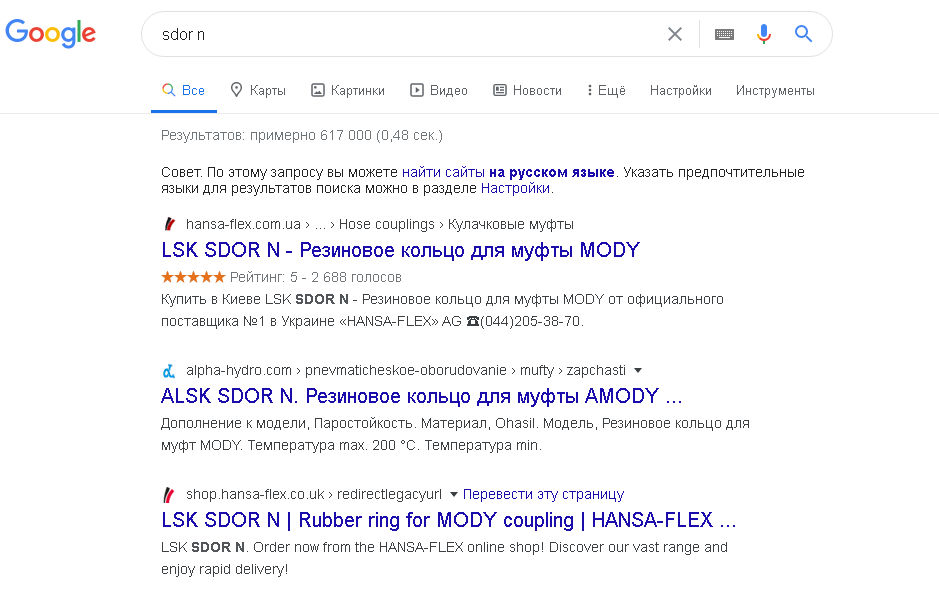The image size is (939, 591).
Task: Switch to the Карты tab
Action: coord(258,90)
